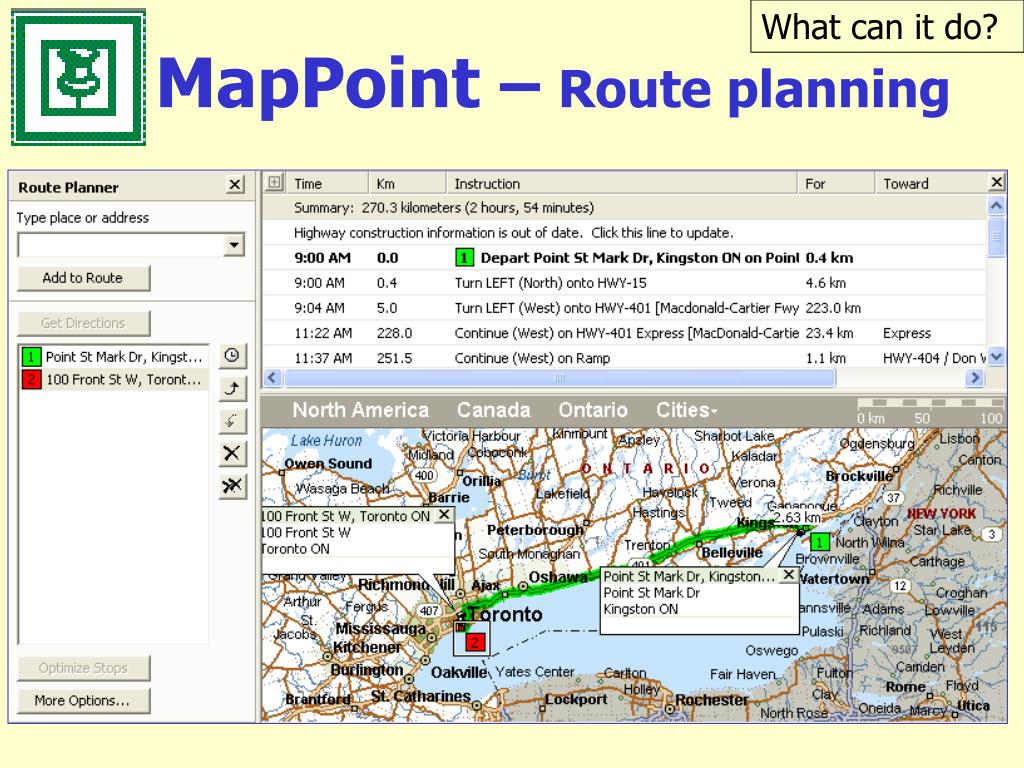Click the Owen Sound label on the map
The height and width of the screenshot is (768, 1024).
point(328,463)
